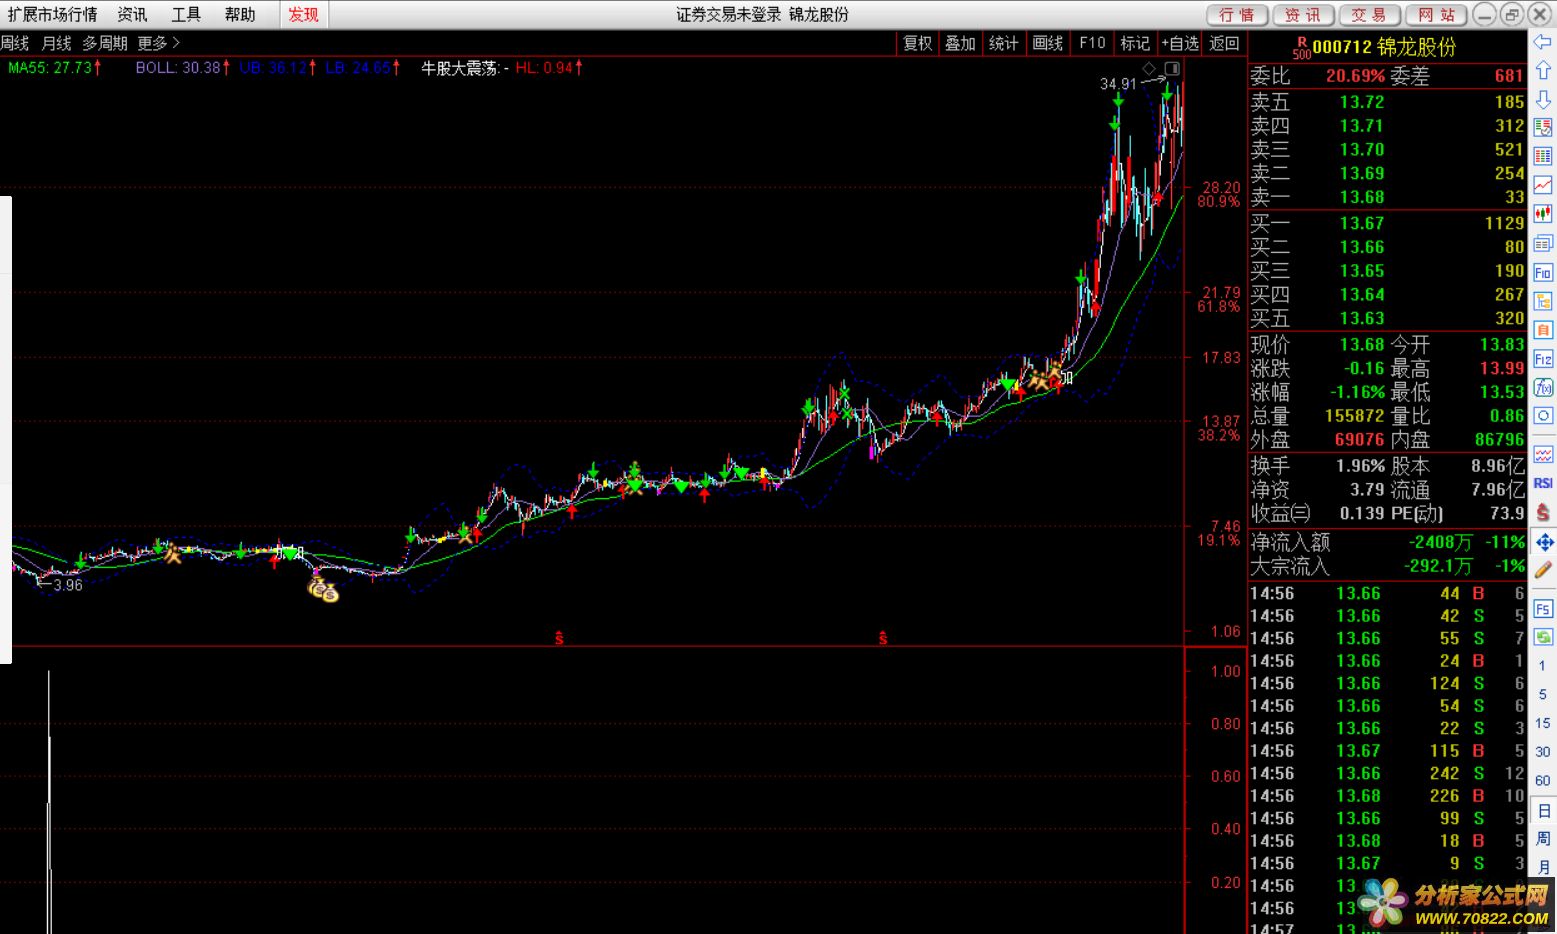Open the F10 company info sidebar icon
1557x934 pixels.
(1543, 272)
